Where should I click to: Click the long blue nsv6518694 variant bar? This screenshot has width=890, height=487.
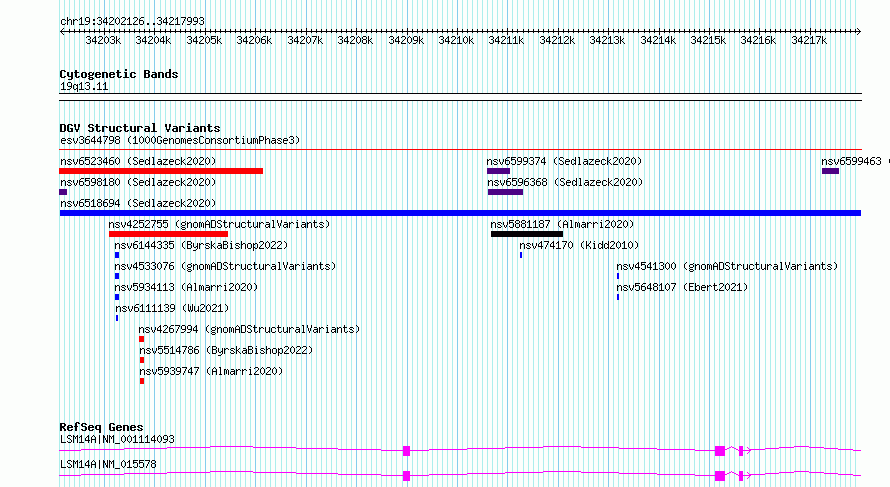(x=460, y=213)
